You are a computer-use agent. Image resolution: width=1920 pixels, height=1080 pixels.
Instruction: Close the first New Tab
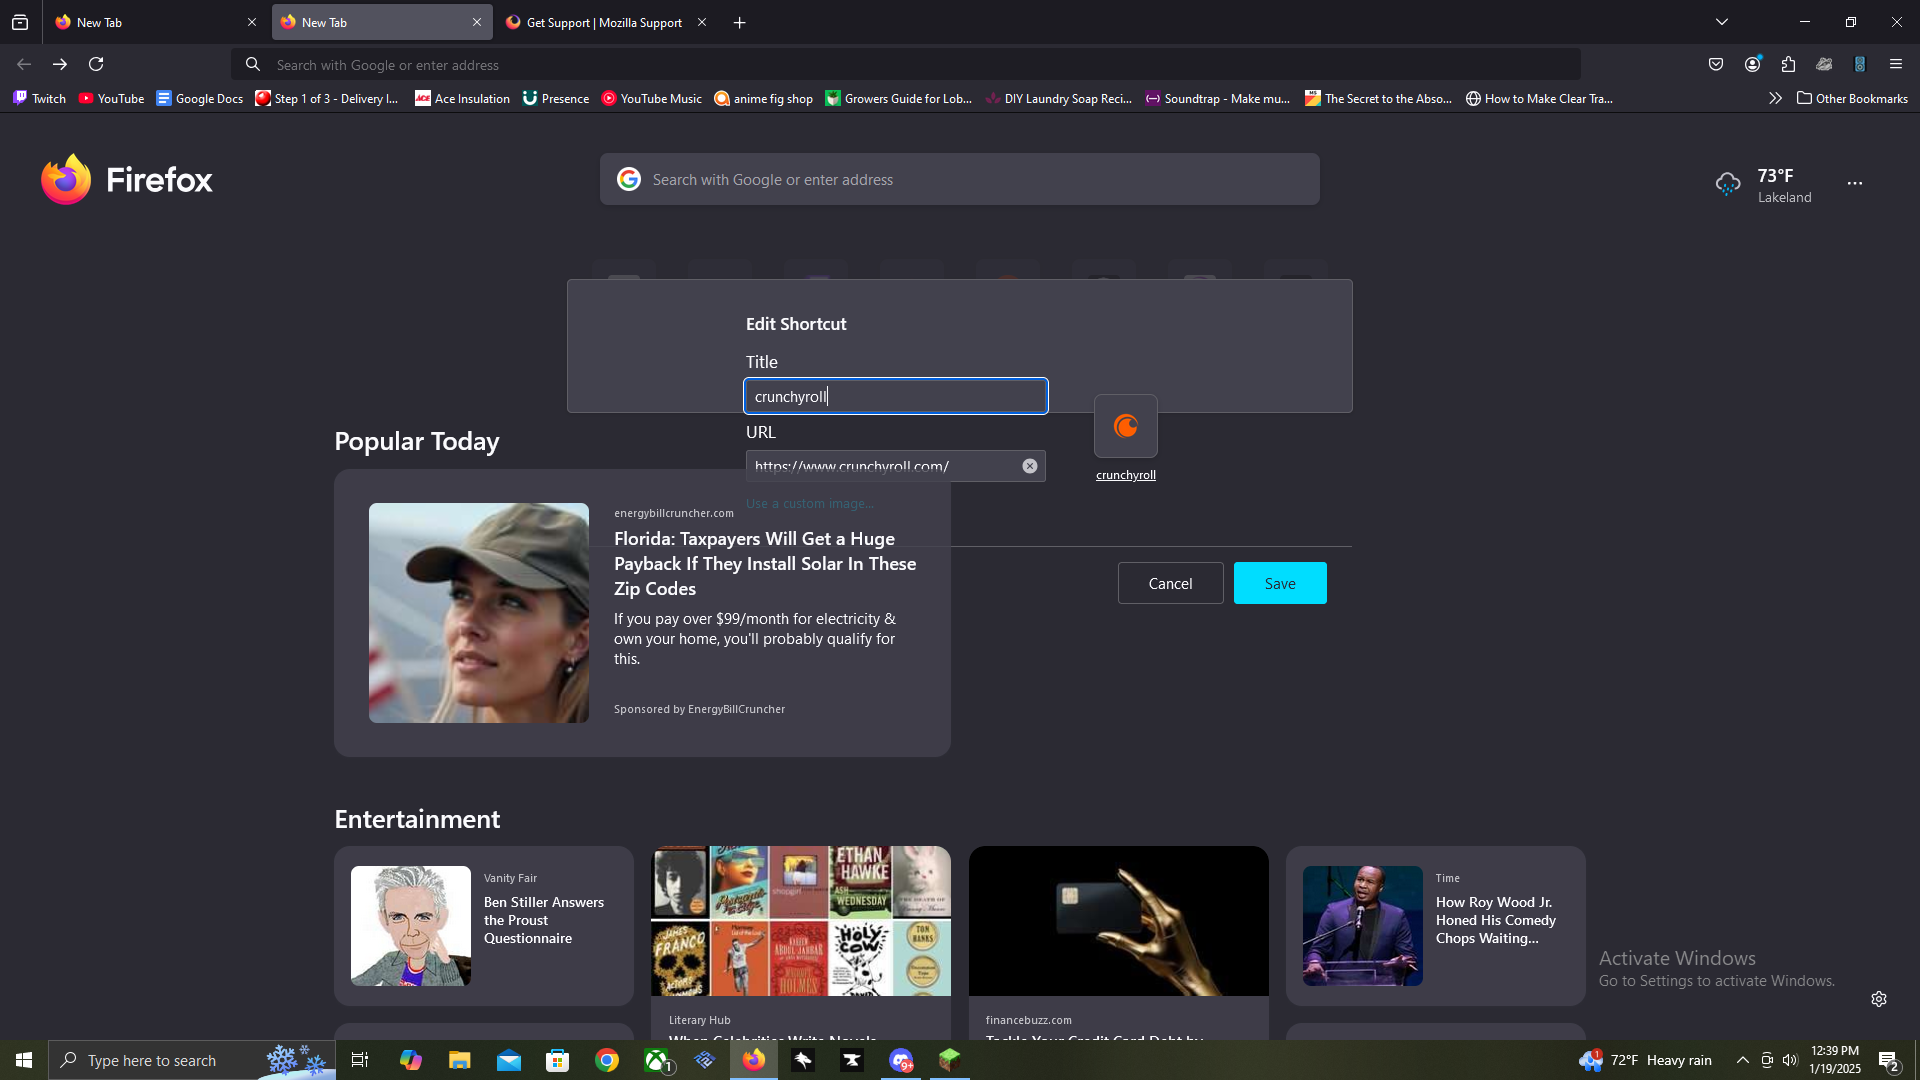252,22
